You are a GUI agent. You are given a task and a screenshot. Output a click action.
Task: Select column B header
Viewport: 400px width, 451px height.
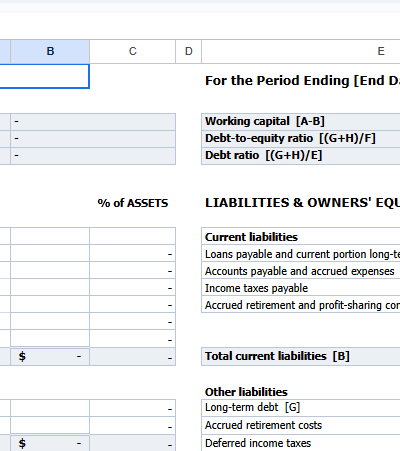point(50,51)
